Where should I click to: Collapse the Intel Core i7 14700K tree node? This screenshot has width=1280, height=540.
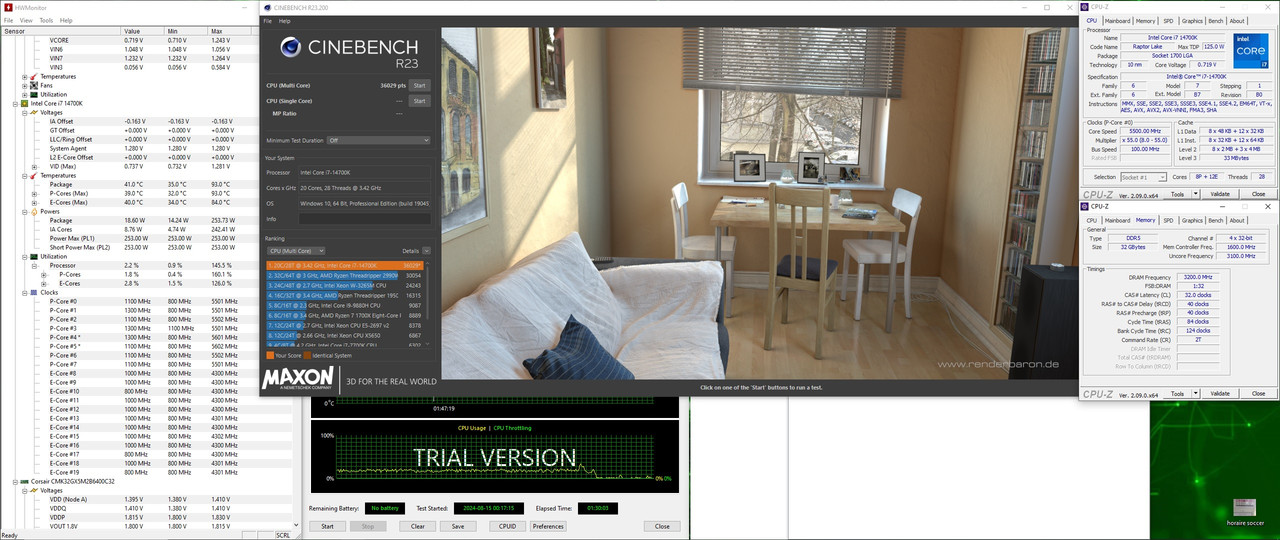pos(16,103)
